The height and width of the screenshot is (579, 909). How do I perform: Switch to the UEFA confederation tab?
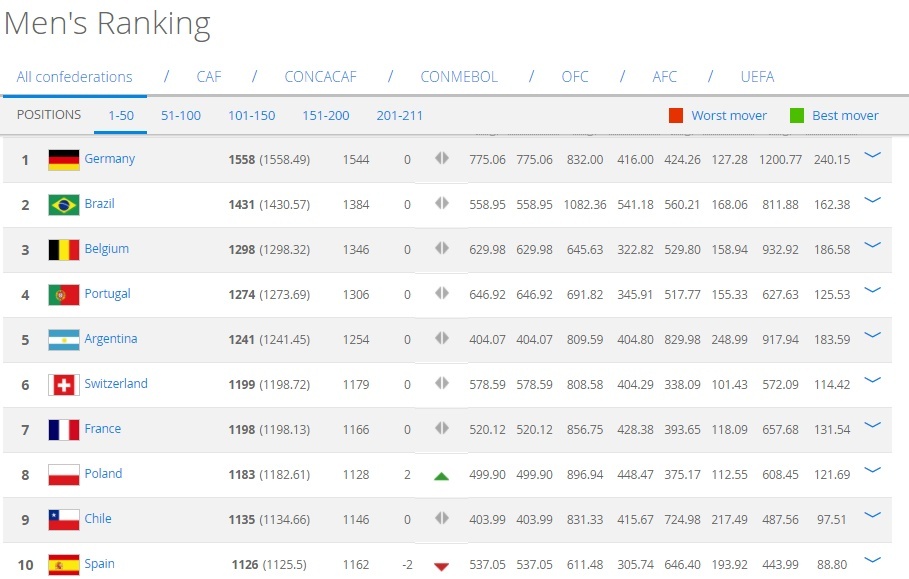pos(757,77)
